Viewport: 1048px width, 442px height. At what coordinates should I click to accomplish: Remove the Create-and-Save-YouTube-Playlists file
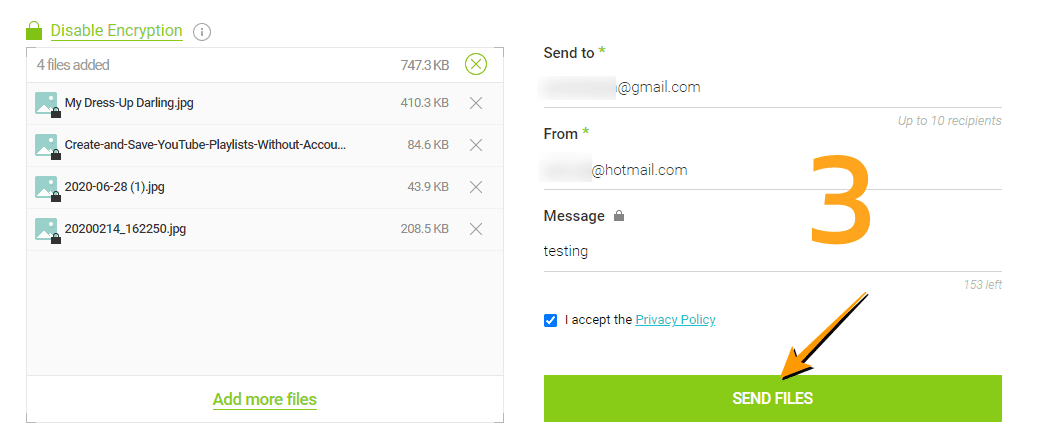pyautogui.click(x=476, y=145)
